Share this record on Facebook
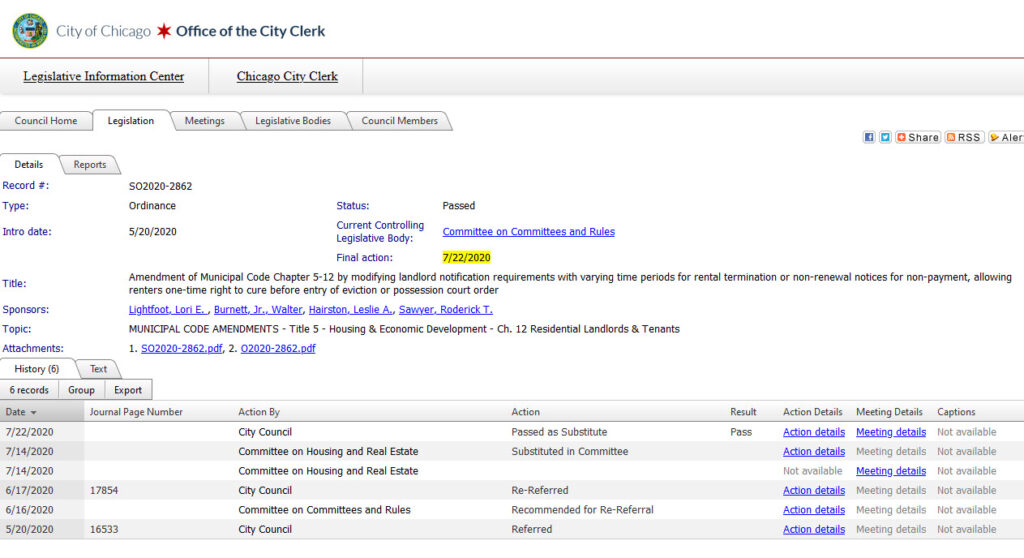 [869, 137]
